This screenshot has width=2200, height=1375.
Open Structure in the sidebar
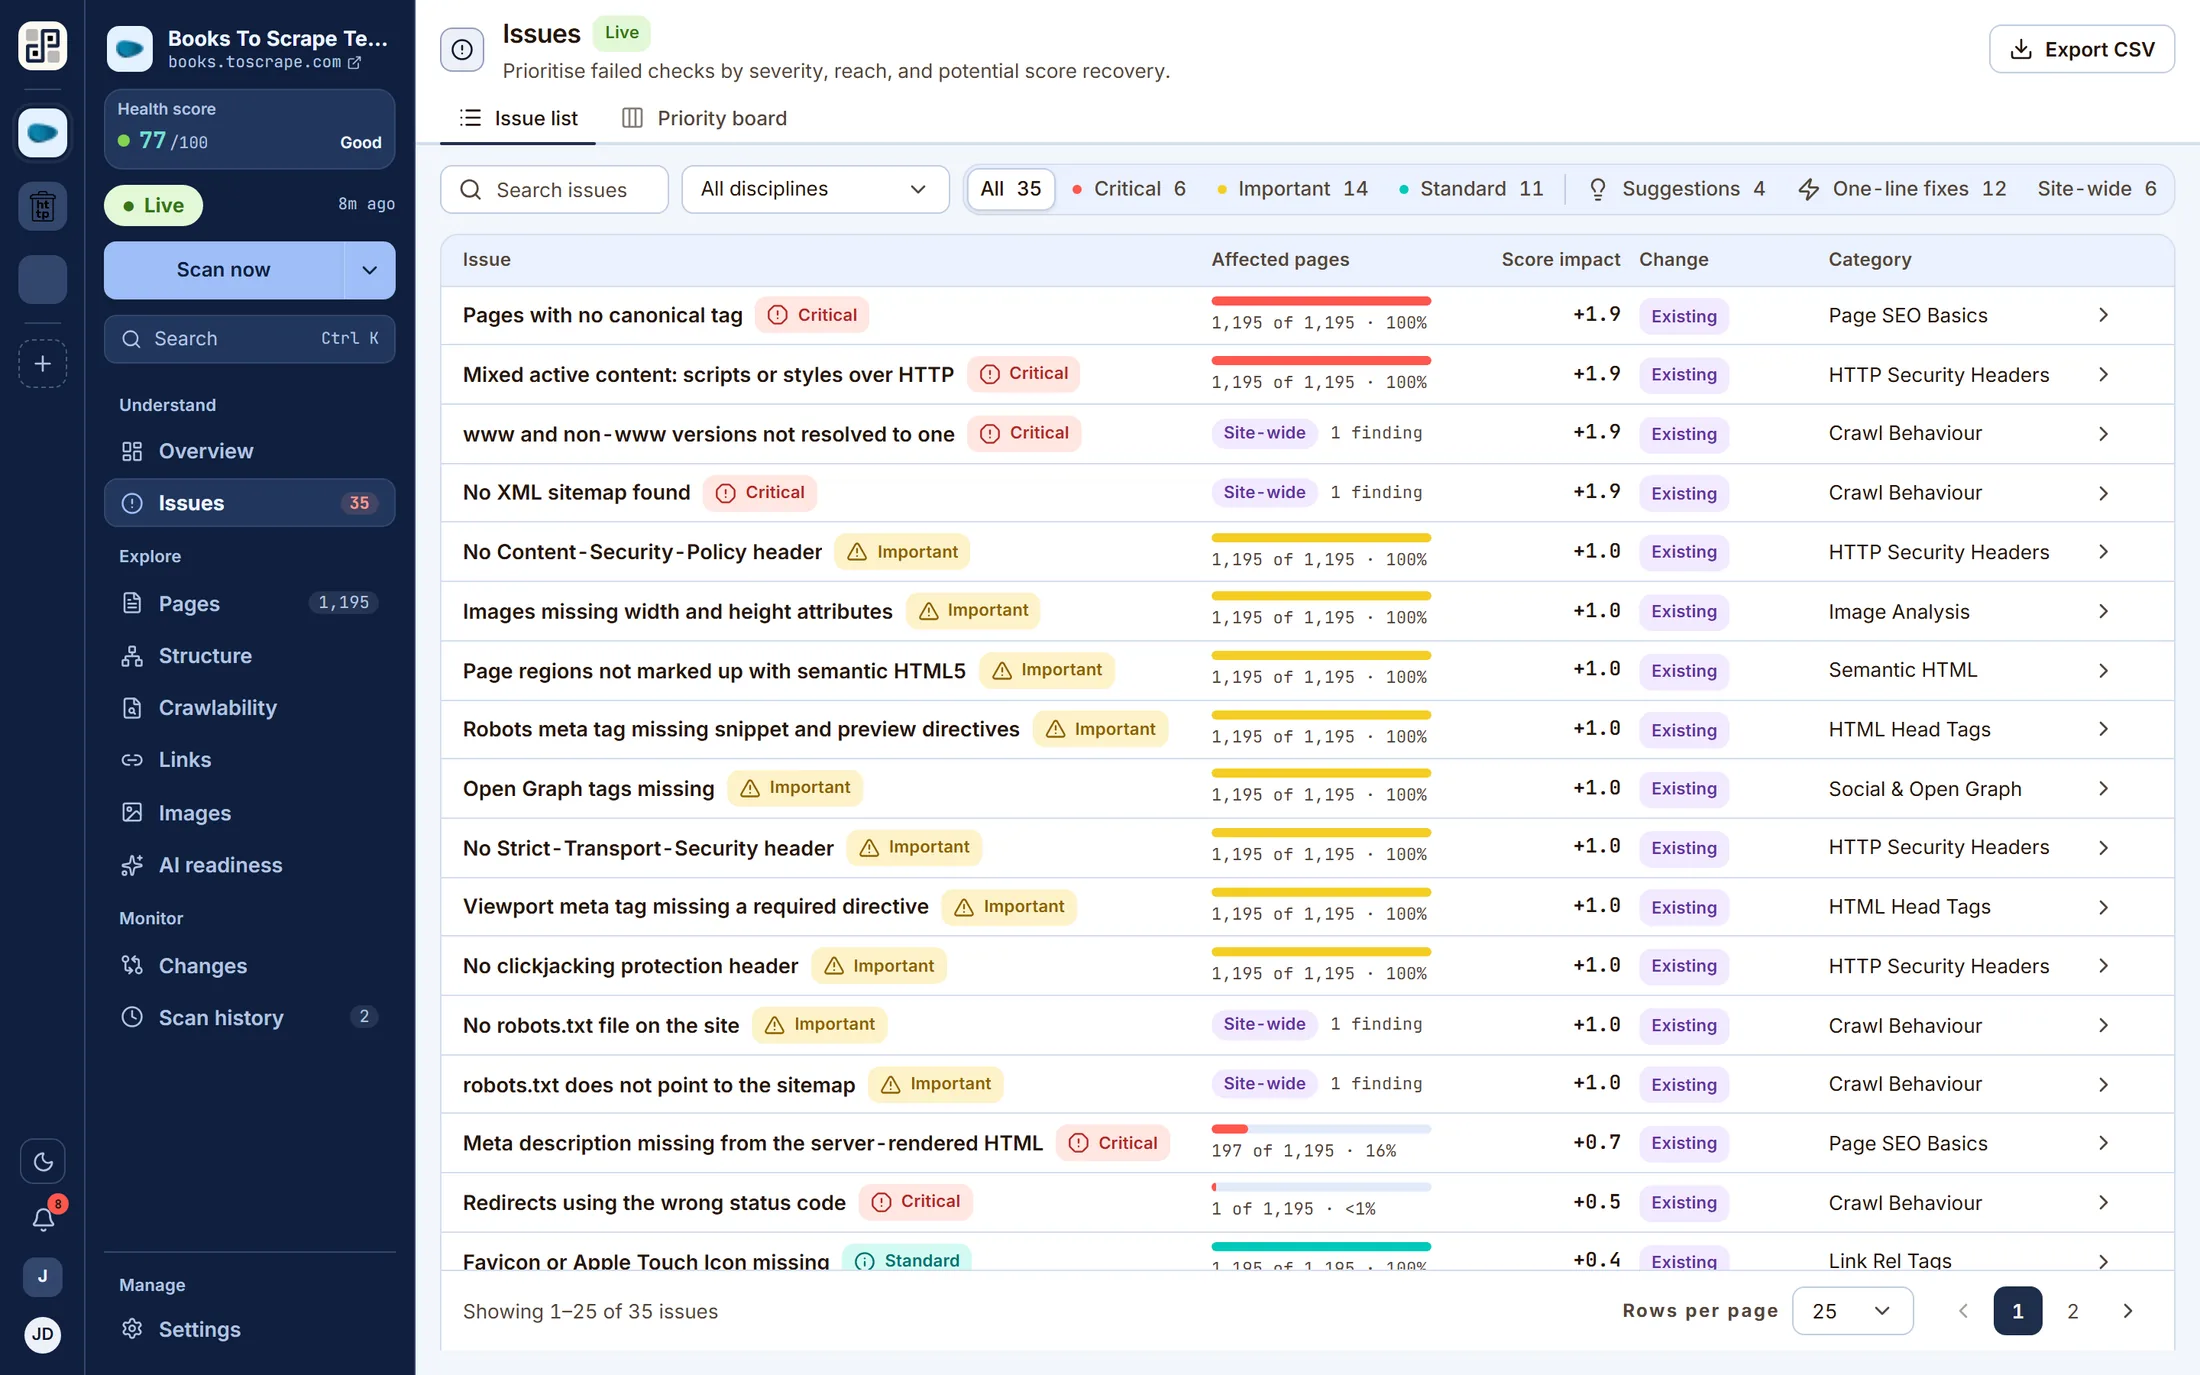(250, 656)
